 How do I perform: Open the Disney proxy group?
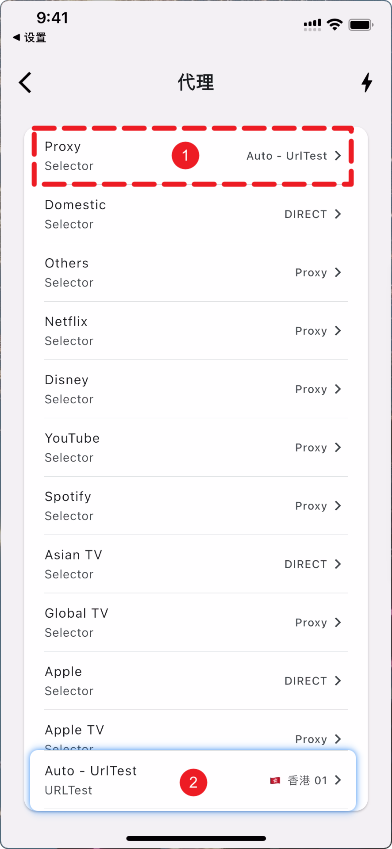[x=196, y=389]
